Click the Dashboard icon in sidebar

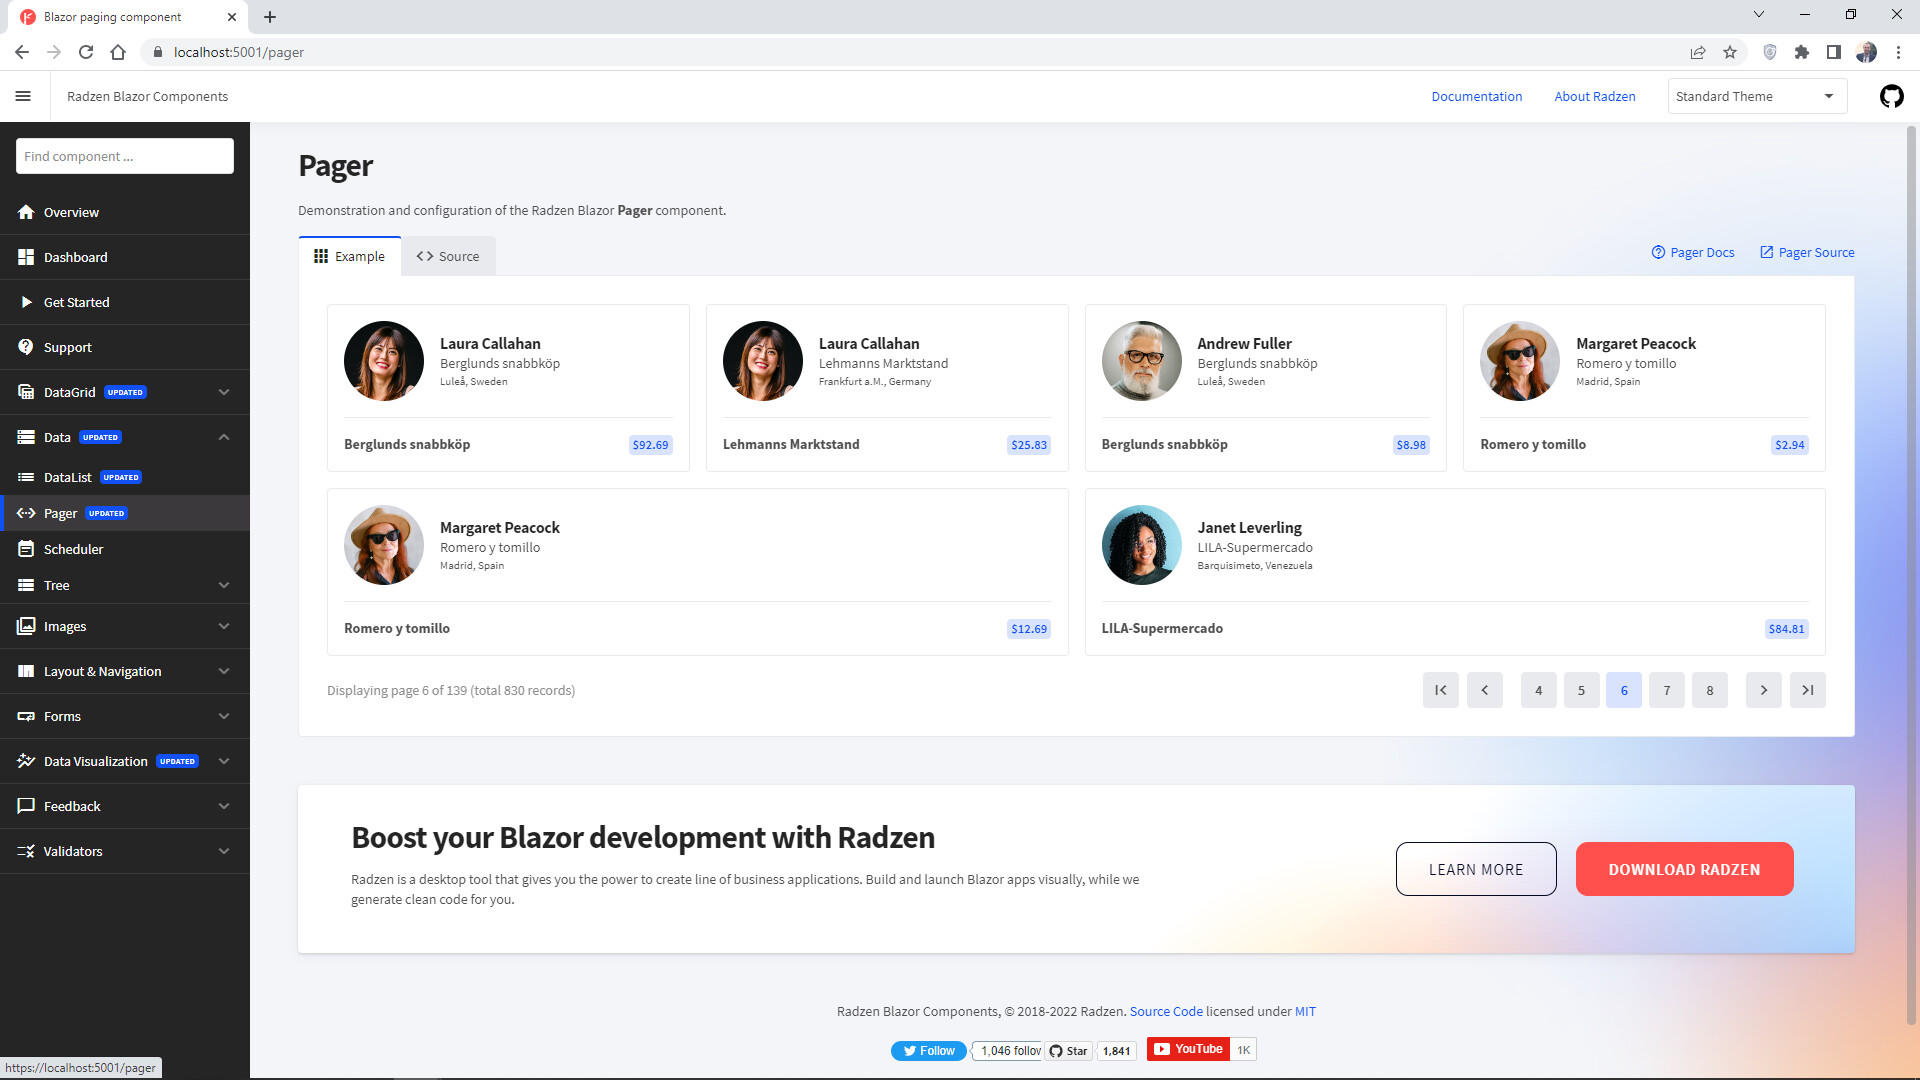[x=26, y=257]
